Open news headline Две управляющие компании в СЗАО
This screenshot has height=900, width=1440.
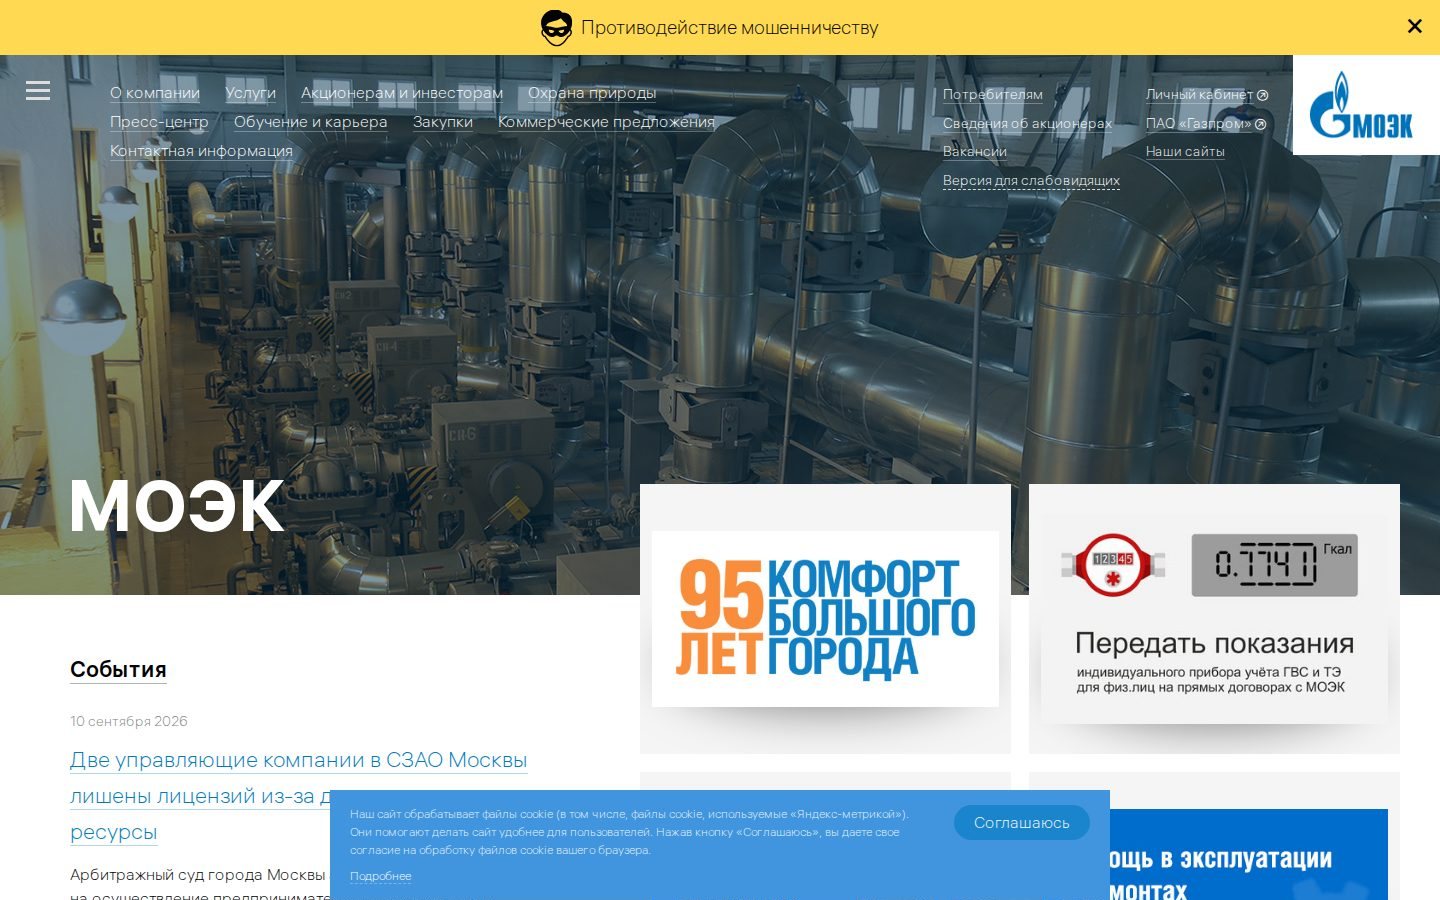pyautogui.click(x=298, y=796)
